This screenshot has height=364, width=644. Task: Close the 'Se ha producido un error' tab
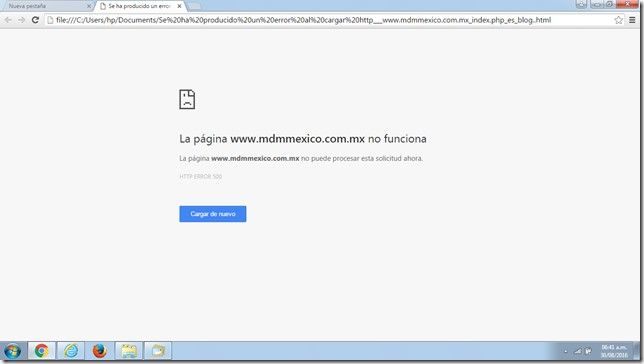(x=179, y=6)
